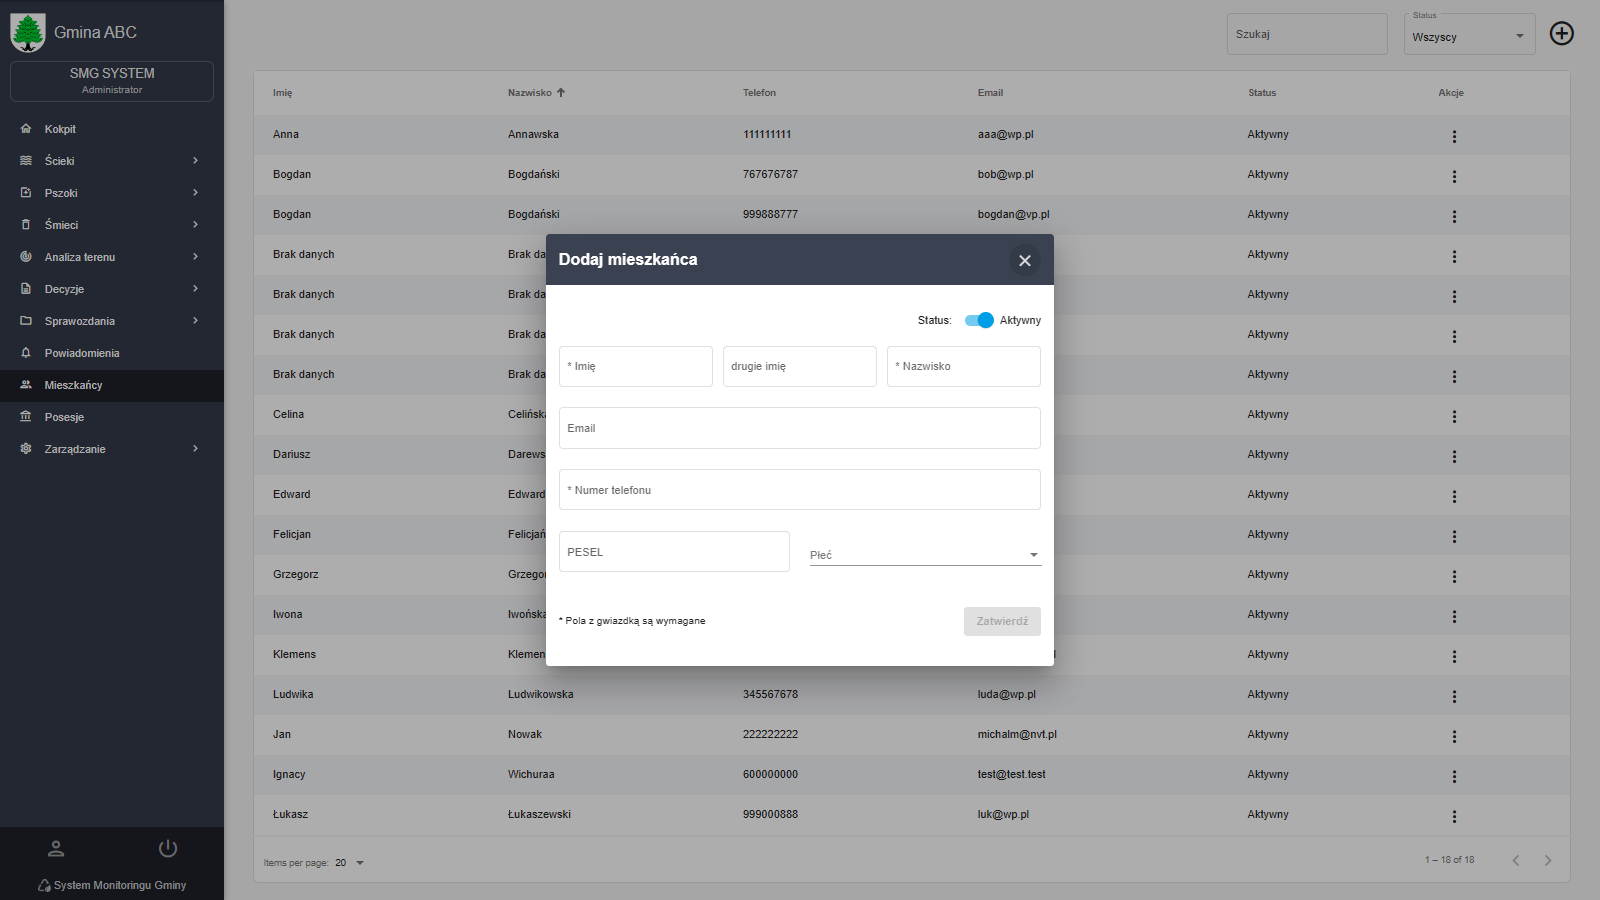Image resolution: width=1600 pixels, height=900 pixels.
Task: Close the Dodaj mieszkańca dialog
Action: pos(1024,261)
